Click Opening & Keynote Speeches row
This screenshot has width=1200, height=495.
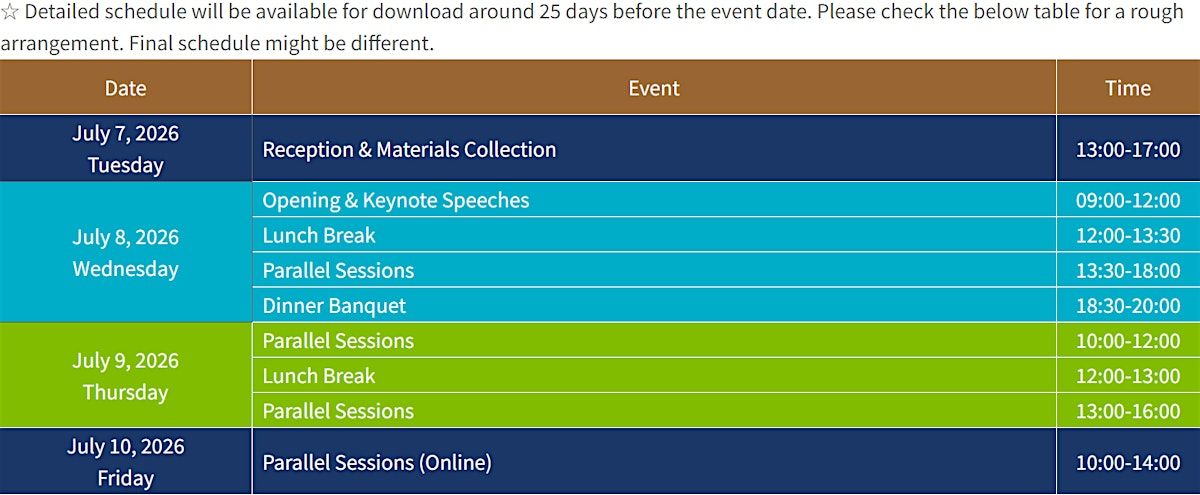[395, 200]
